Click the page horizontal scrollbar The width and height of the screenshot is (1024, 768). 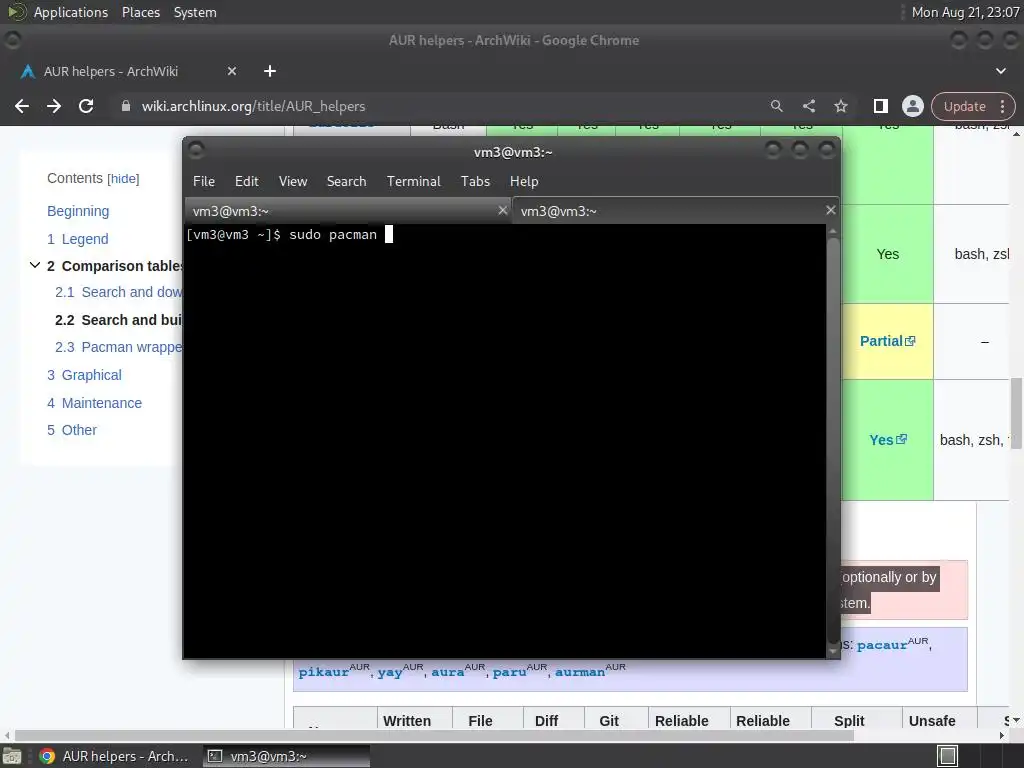tap(434, 735)
